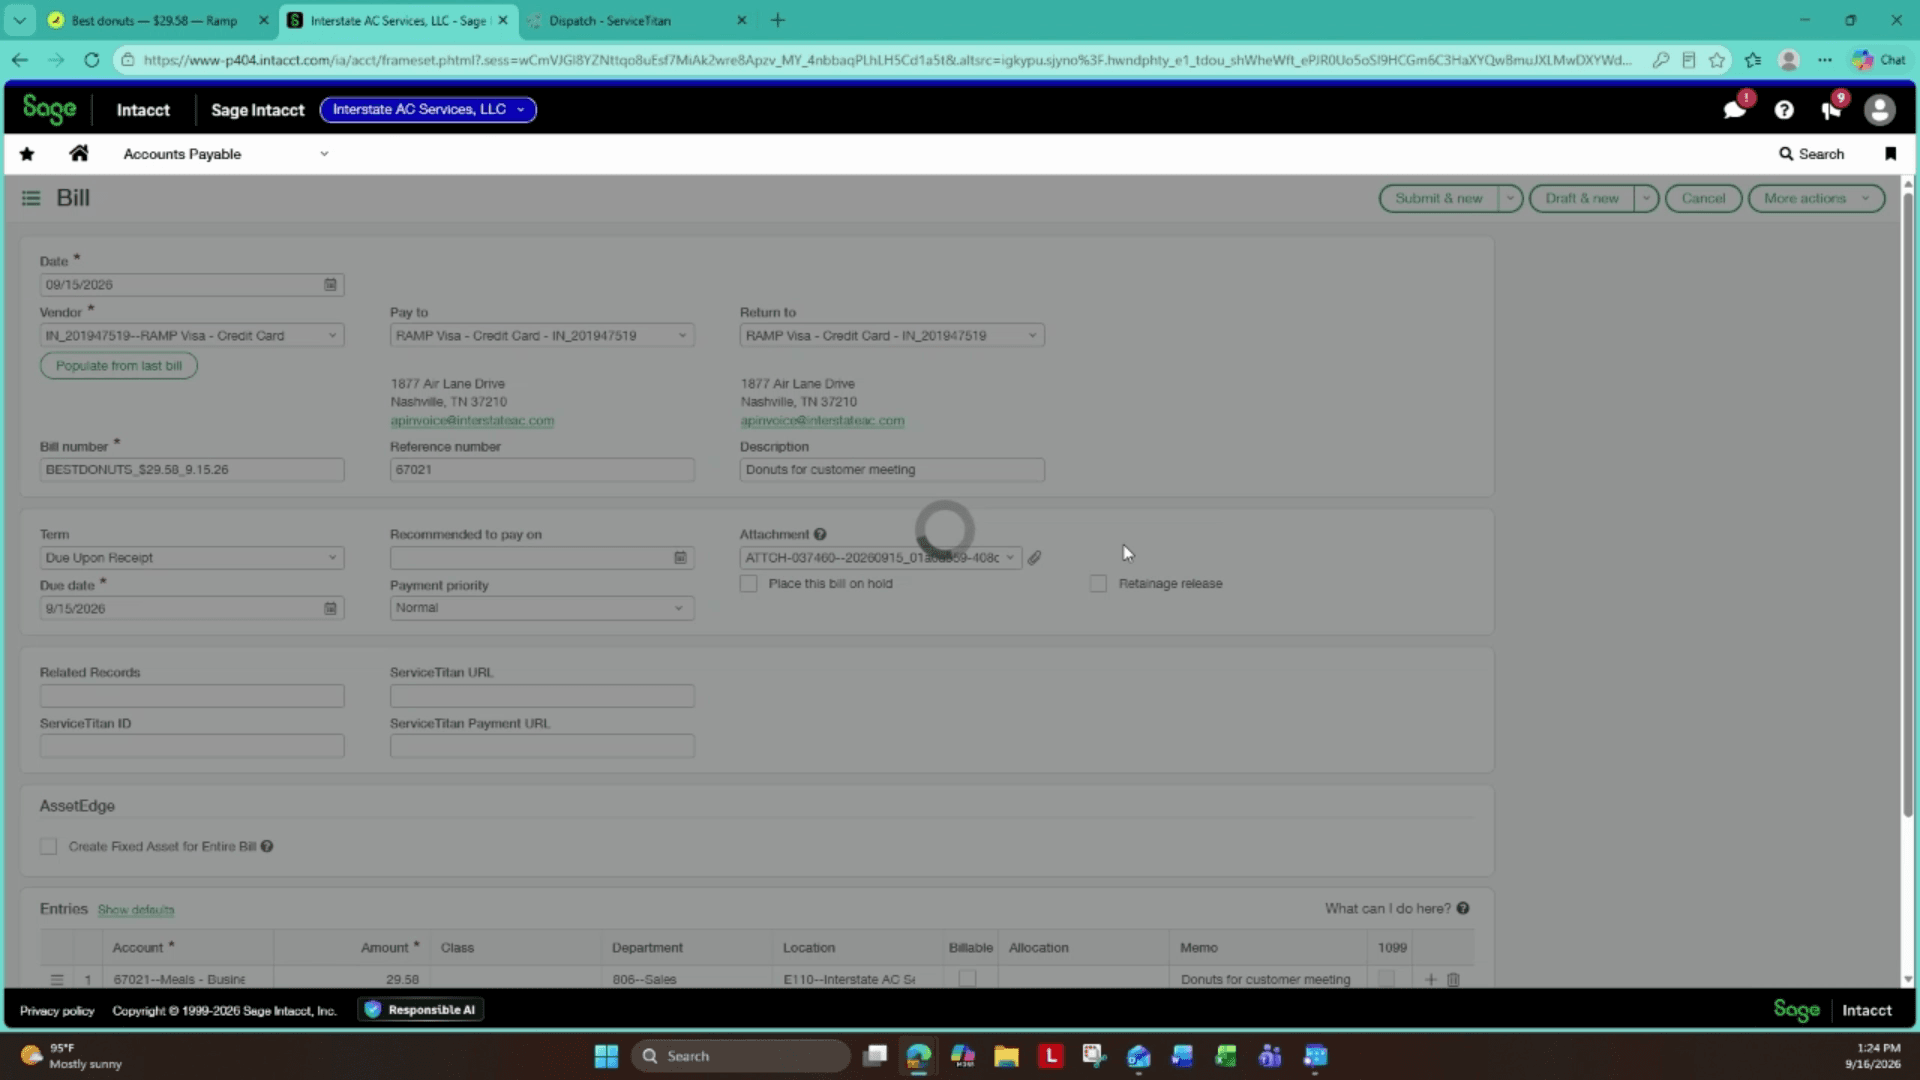Open File Explorer from the taskbar
The image size is (1920, 1080).
(1006, 1056)
